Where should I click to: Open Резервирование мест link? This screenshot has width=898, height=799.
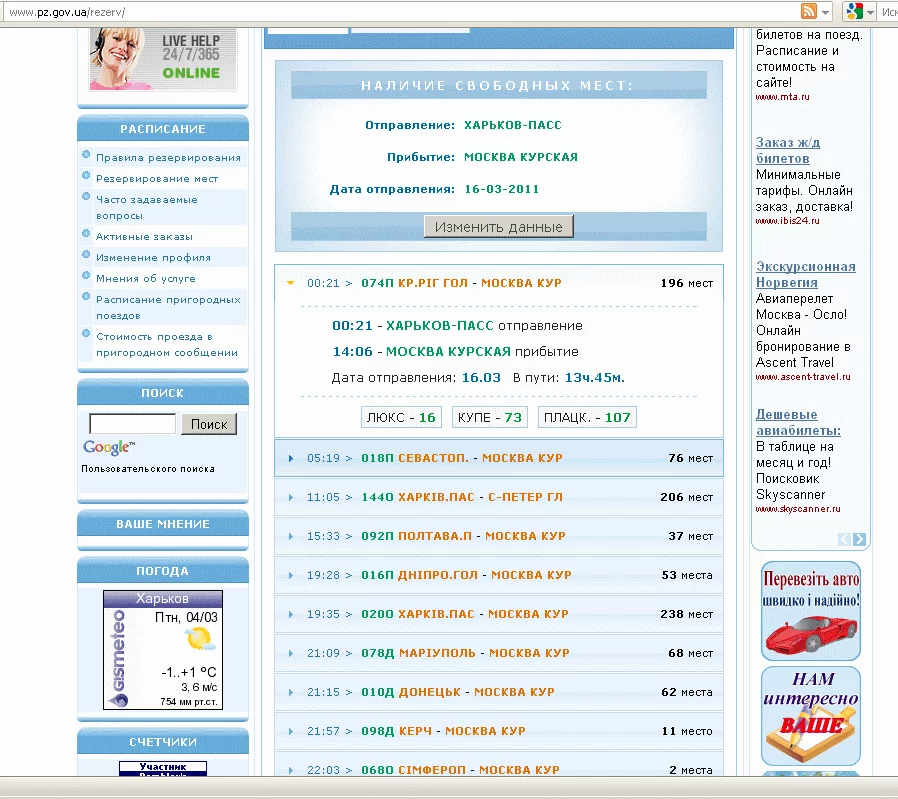[x=157, y=179]
